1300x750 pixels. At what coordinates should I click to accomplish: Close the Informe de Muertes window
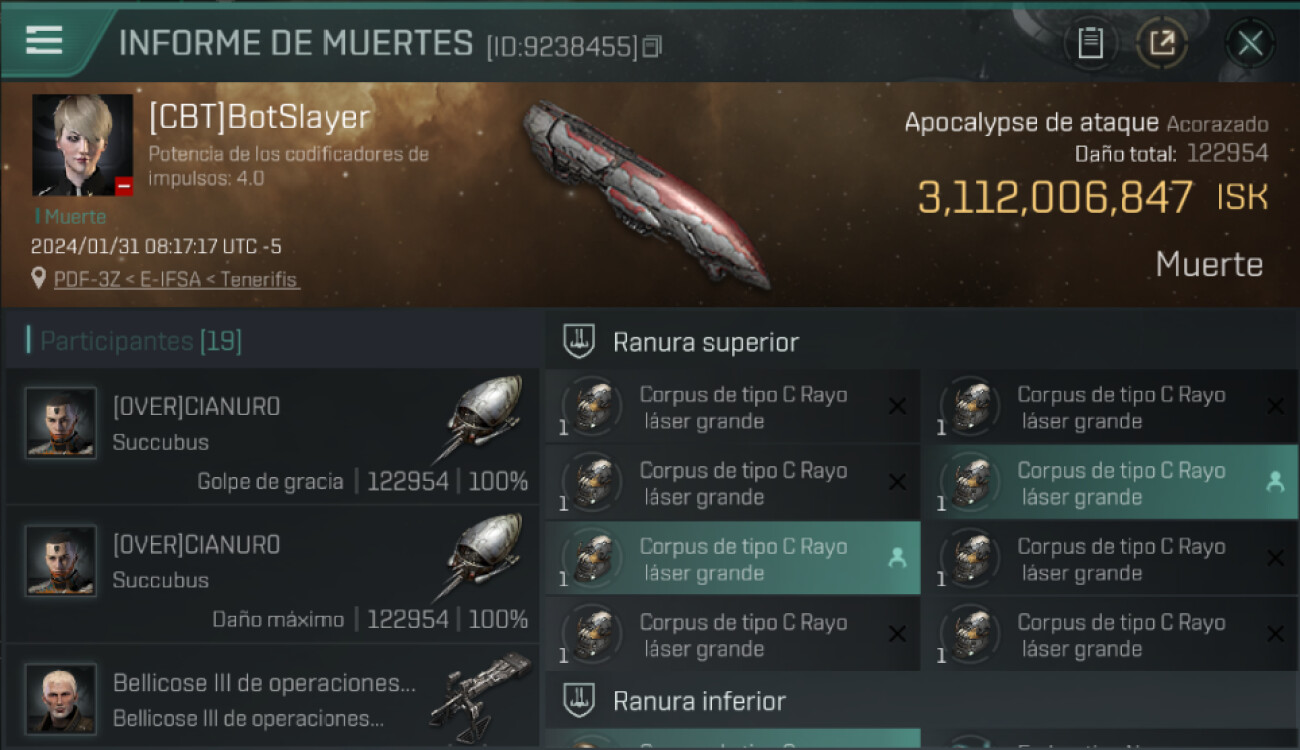point(1250,43)
